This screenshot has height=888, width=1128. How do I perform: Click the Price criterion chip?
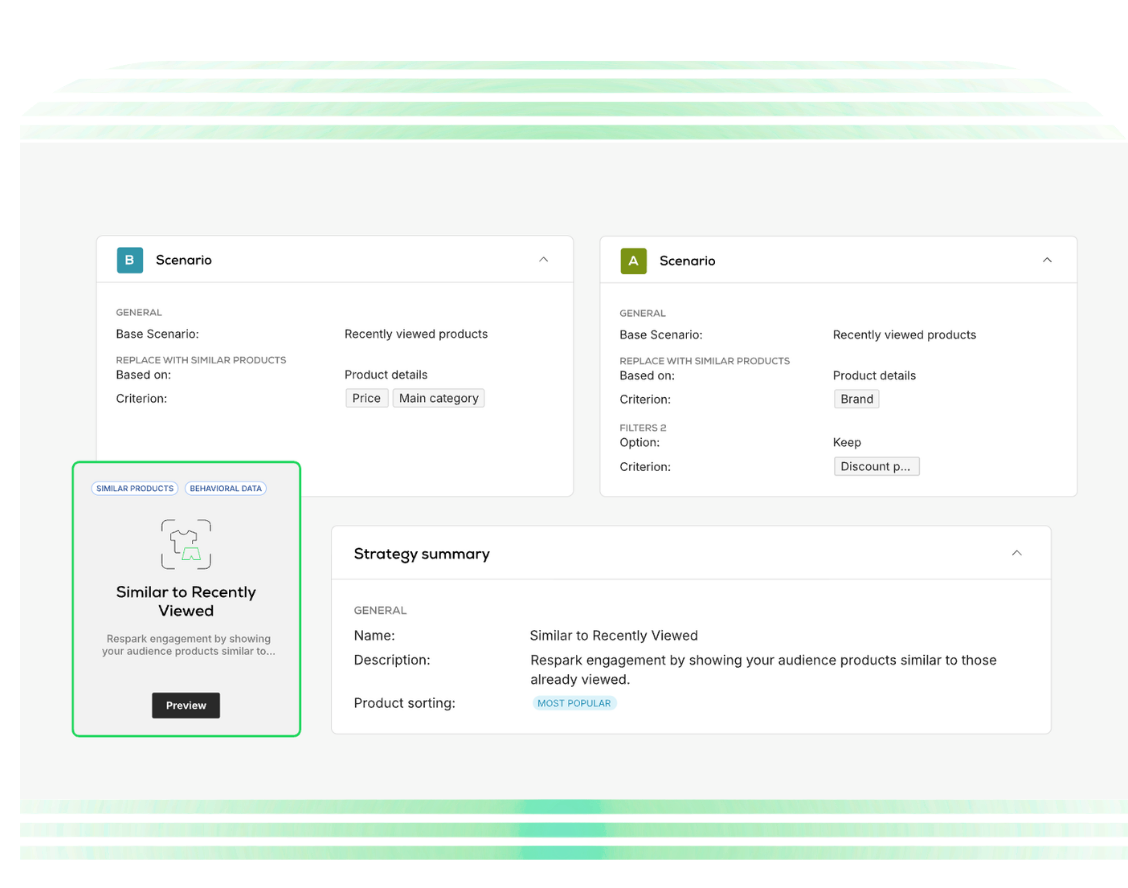click(x=367, y=398)
